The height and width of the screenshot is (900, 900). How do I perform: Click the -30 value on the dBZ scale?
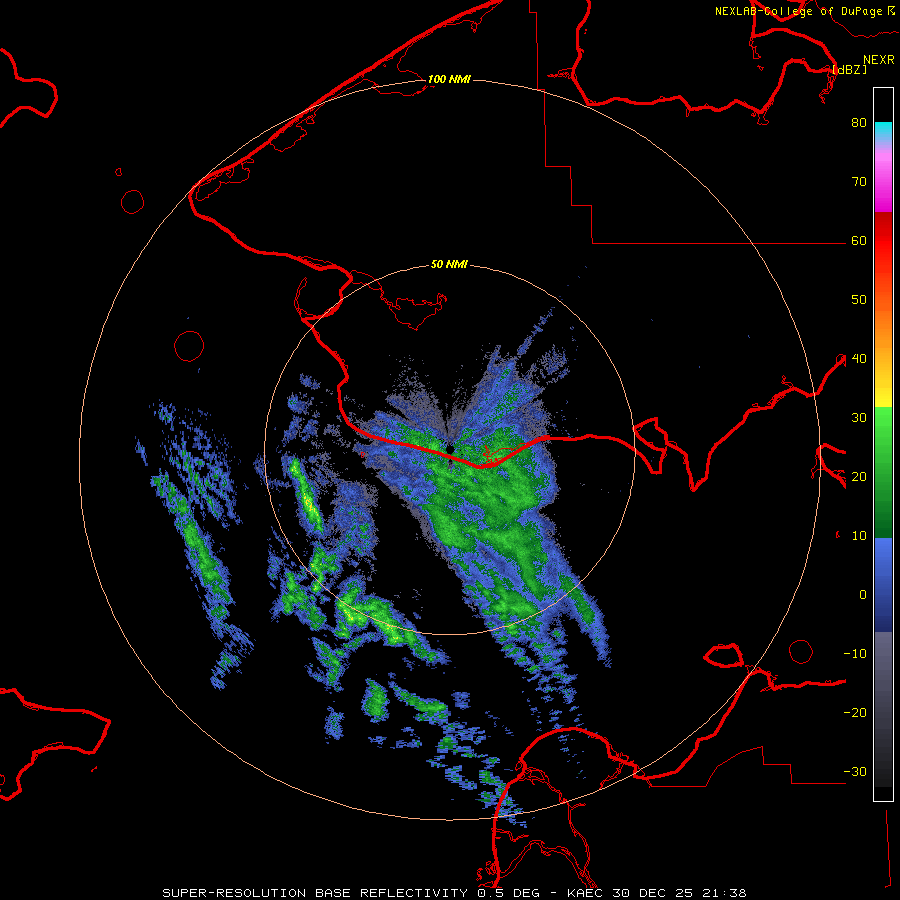(855, 771)
